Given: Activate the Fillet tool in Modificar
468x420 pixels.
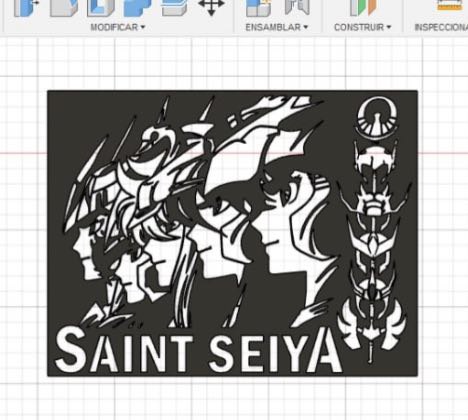Looking at the screenshot, I should click(64, 8).
